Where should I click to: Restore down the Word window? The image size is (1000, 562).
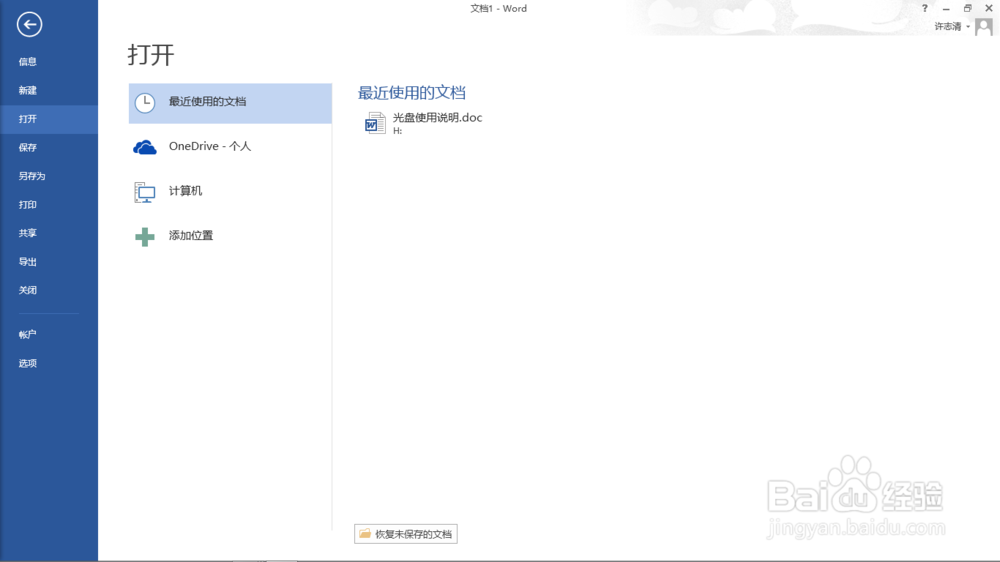(x=967, y=8)
